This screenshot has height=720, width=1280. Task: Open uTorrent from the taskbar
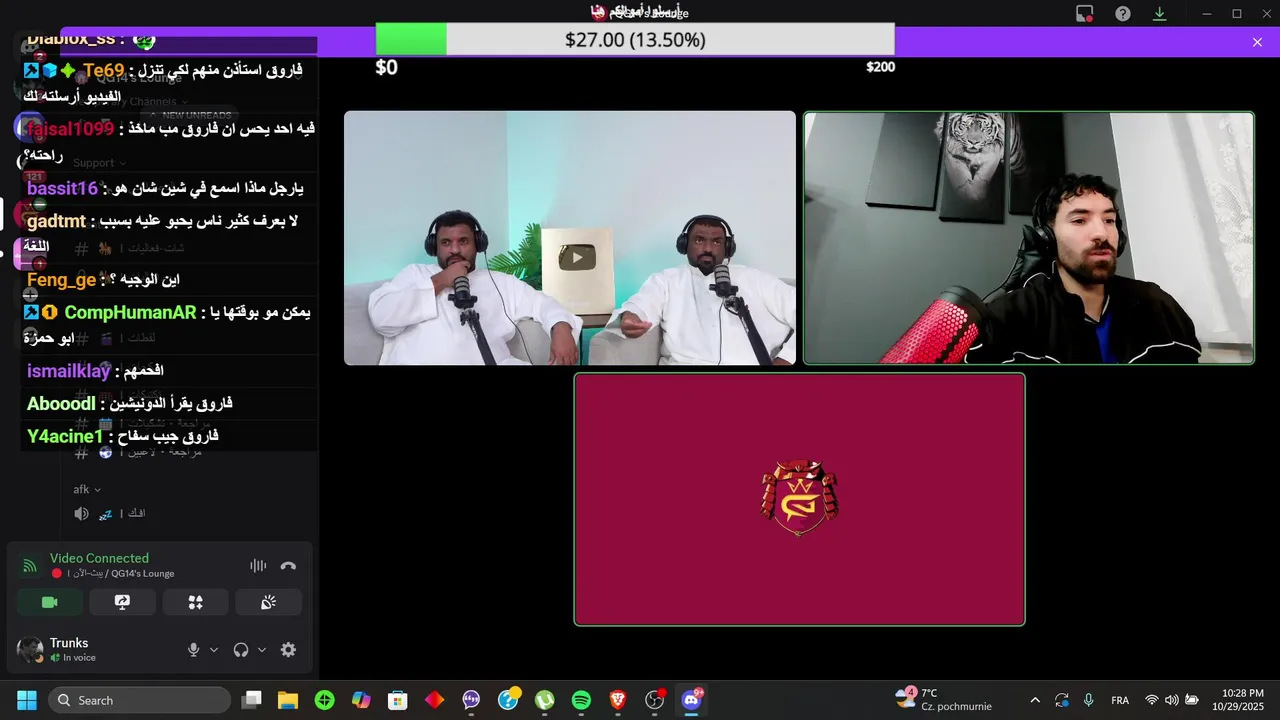point(545,700)
